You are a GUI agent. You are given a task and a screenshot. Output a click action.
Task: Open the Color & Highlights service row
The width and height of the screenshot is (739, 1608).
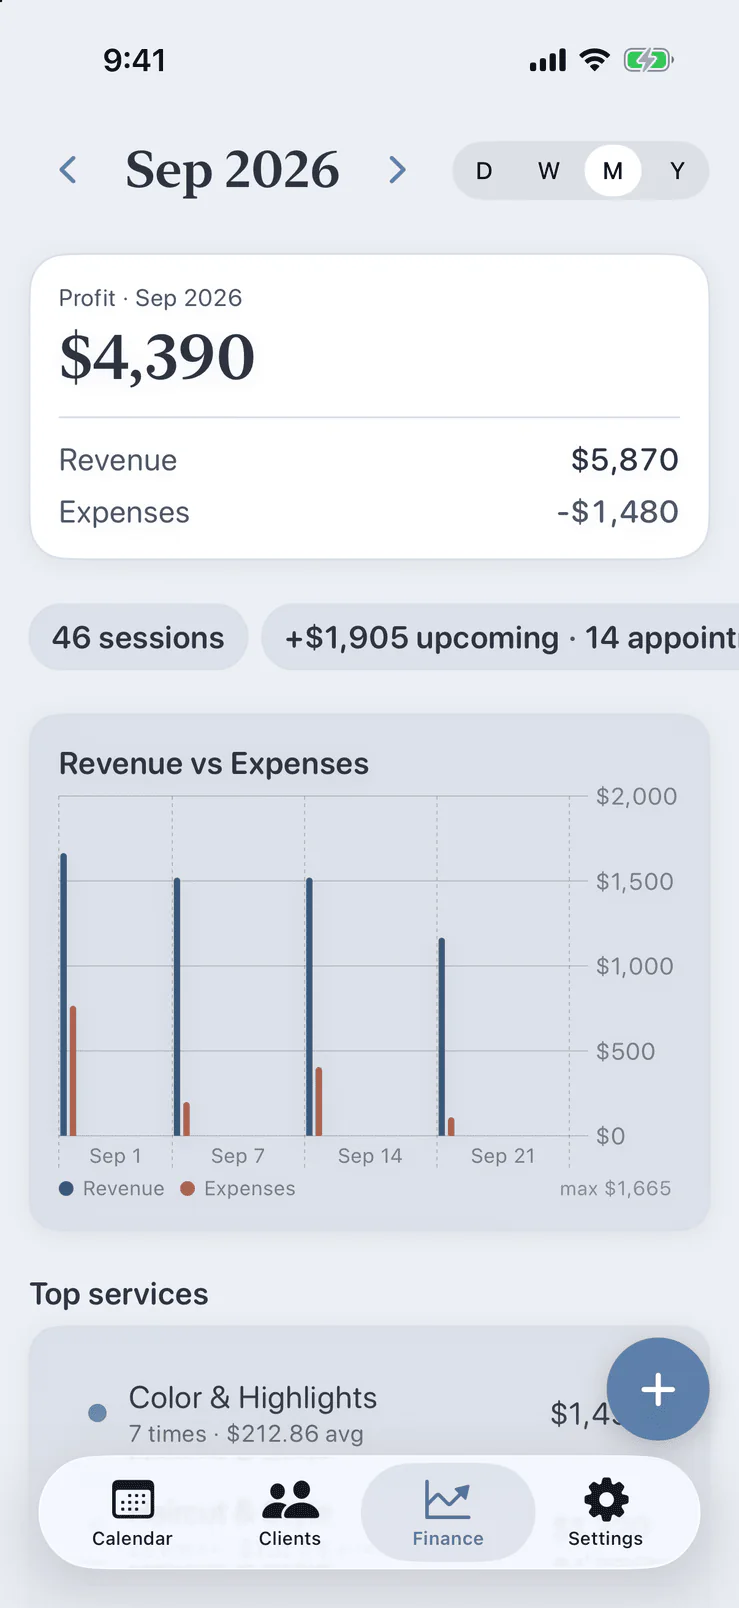369,1413
